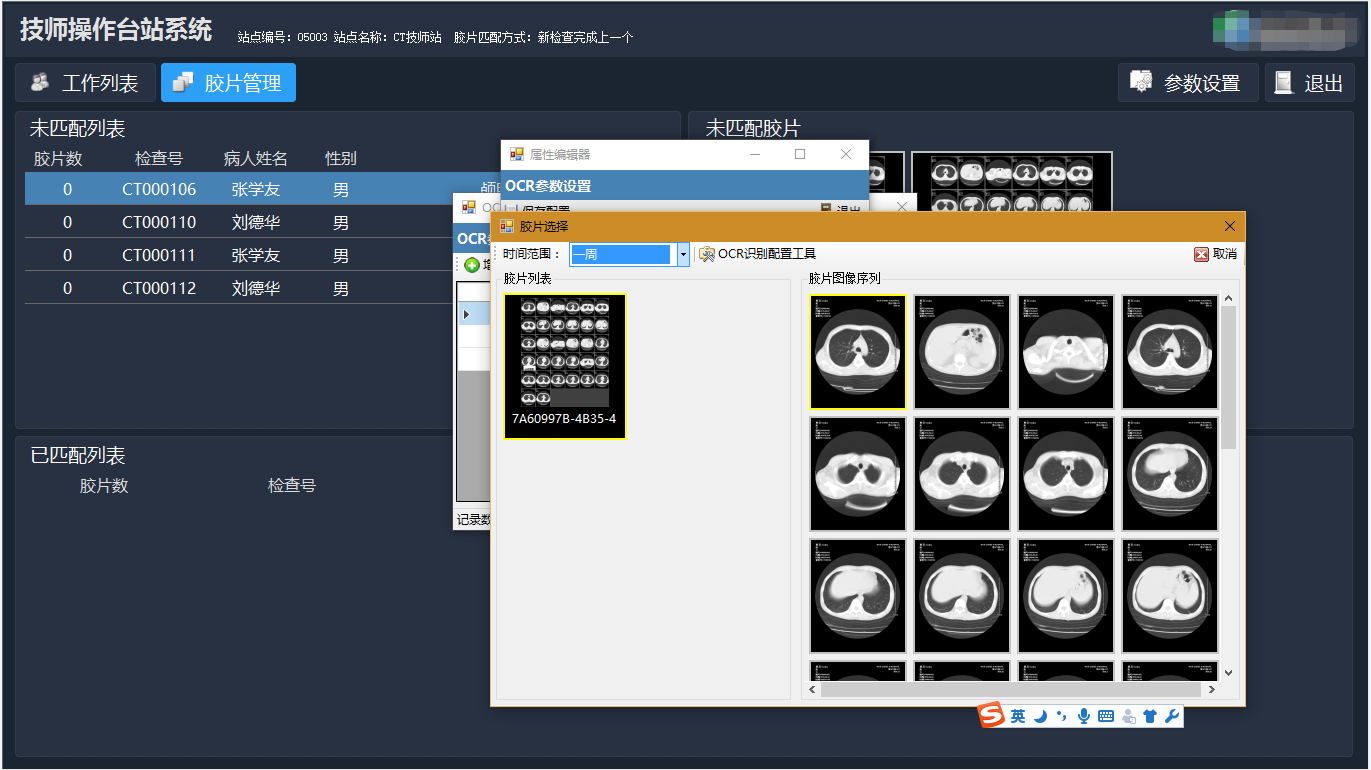This screenshot has height=770, width=1371.
Task: Click the green plus add icon in the OCR window
Action: point(472,265)
